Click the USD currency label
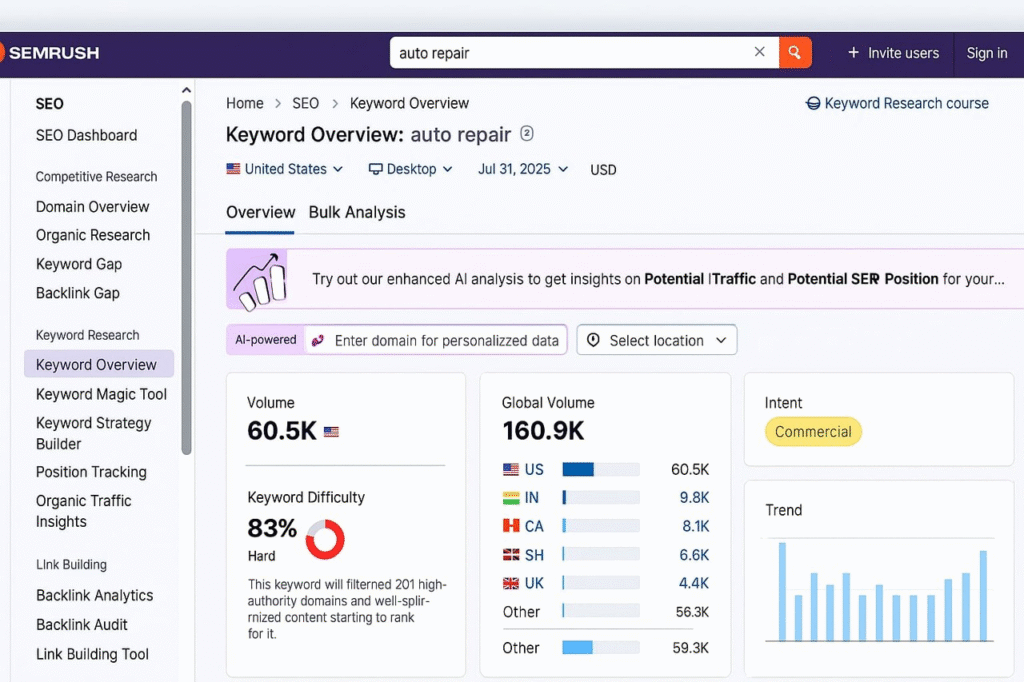The image size is (1024, 682). (x=603, y=170)
